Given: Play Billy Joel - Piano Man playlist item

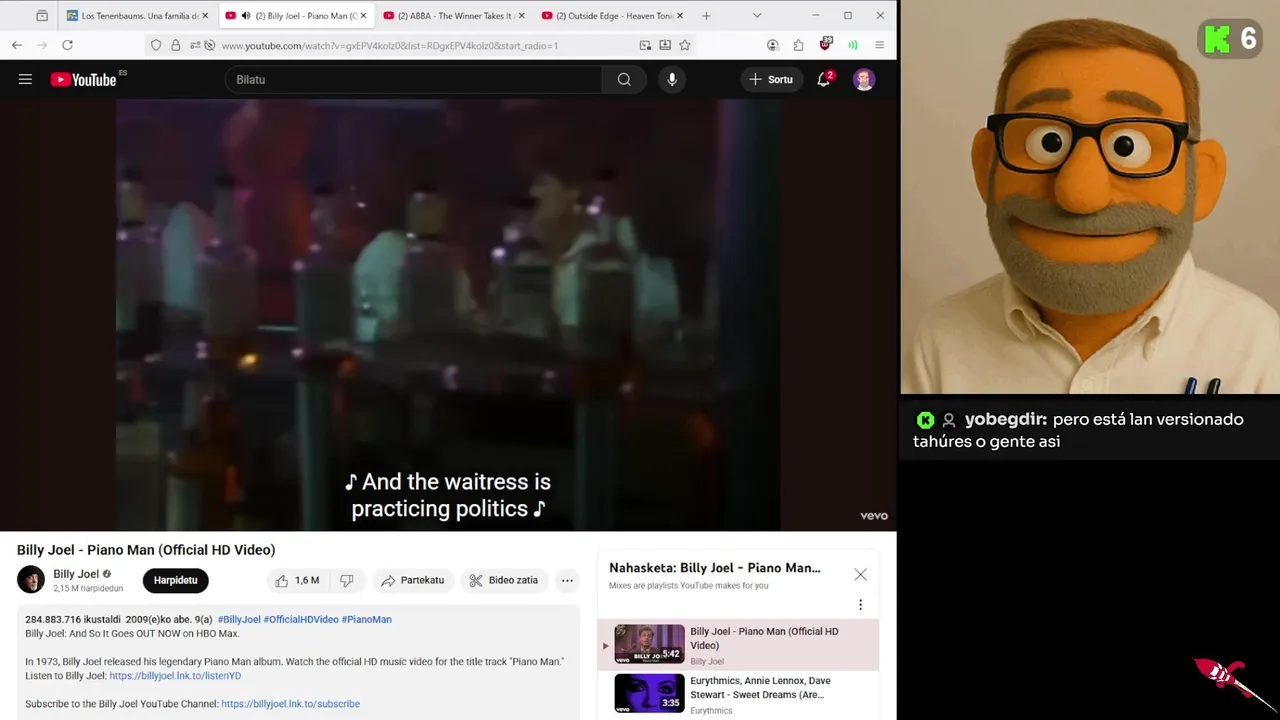Looking at the screenshot, I should coord(738,645).
